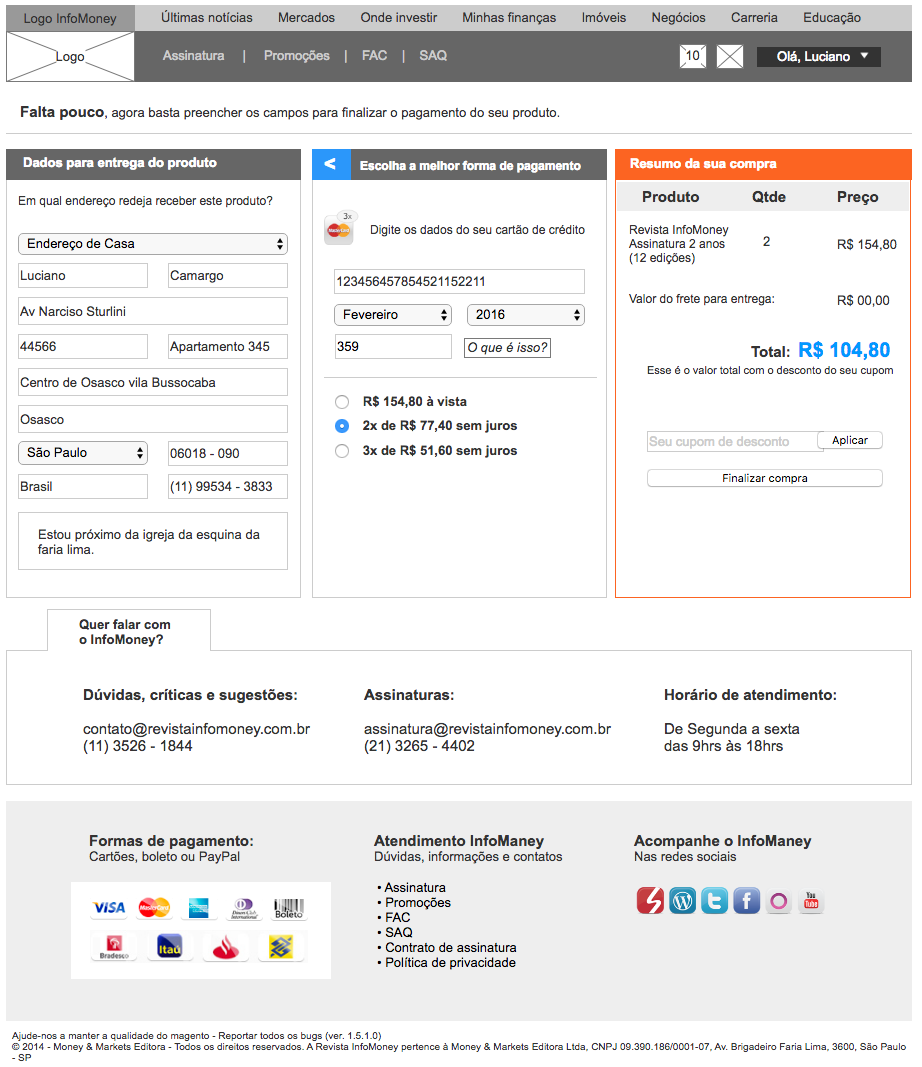Open the Endereço de Casa dropdown
This screenshot has height=1067, width=922.
tap(153, 244)
